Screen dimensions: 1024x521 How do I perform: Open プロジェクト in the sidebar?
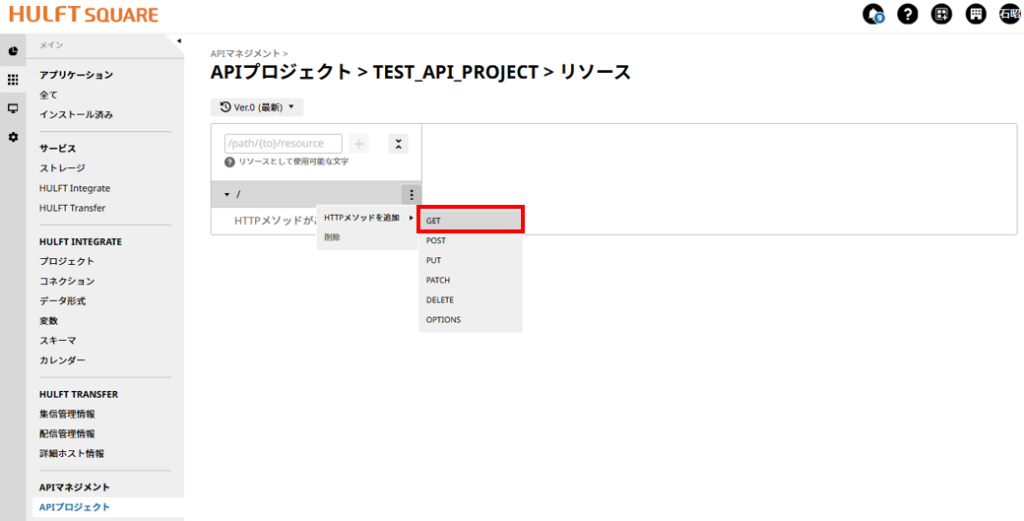pyautogui.click(x=67, y=261)
